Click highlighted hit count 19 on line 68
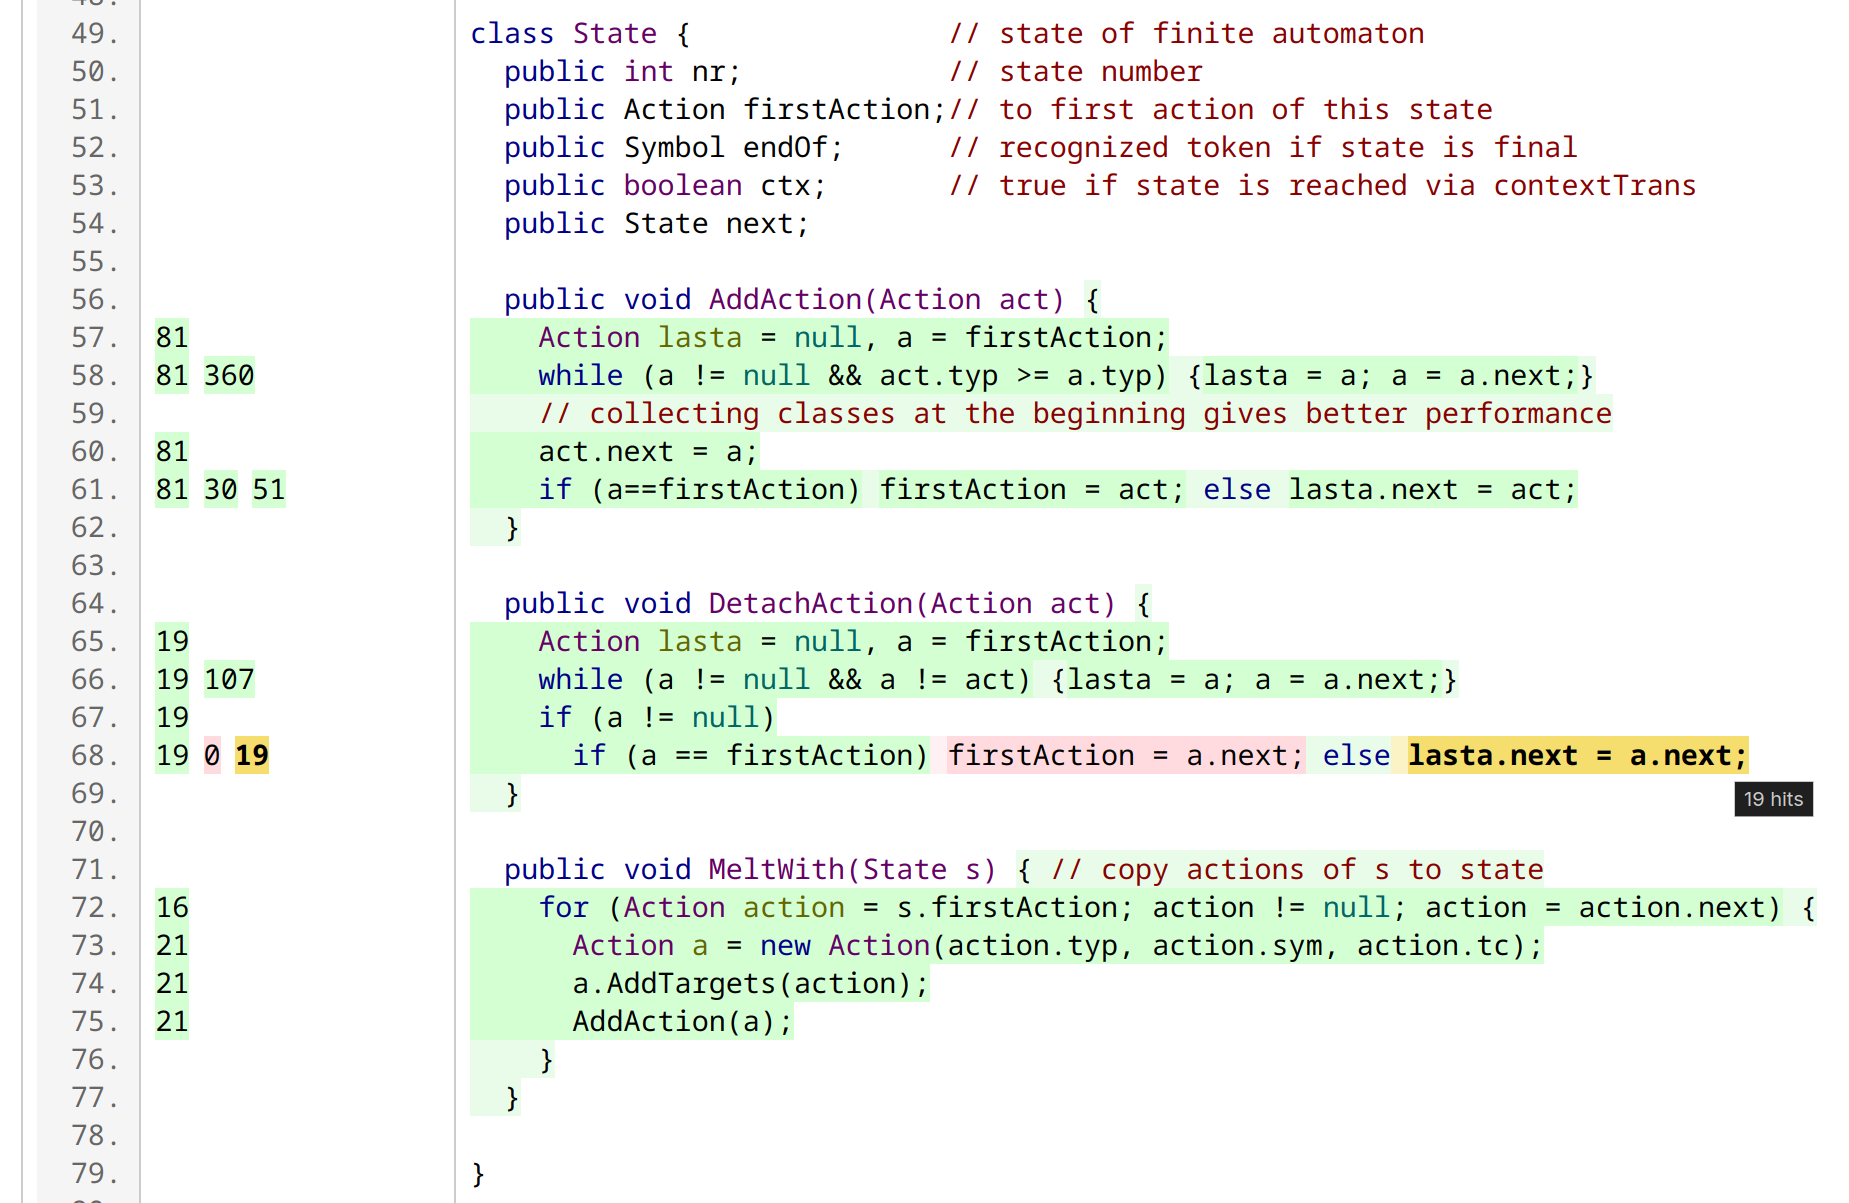 coord(252,756)
